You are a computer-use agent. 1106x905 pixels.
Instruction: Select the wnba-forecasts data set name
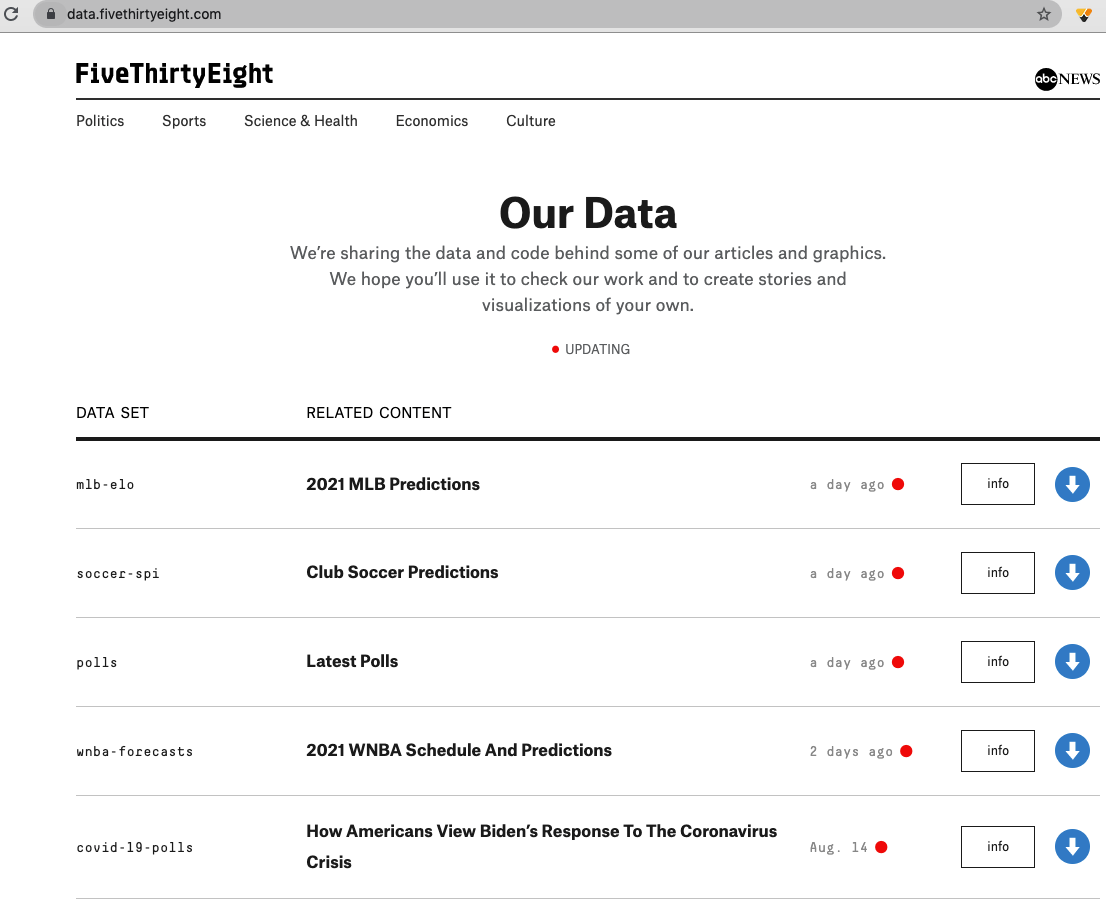[135, 751]
